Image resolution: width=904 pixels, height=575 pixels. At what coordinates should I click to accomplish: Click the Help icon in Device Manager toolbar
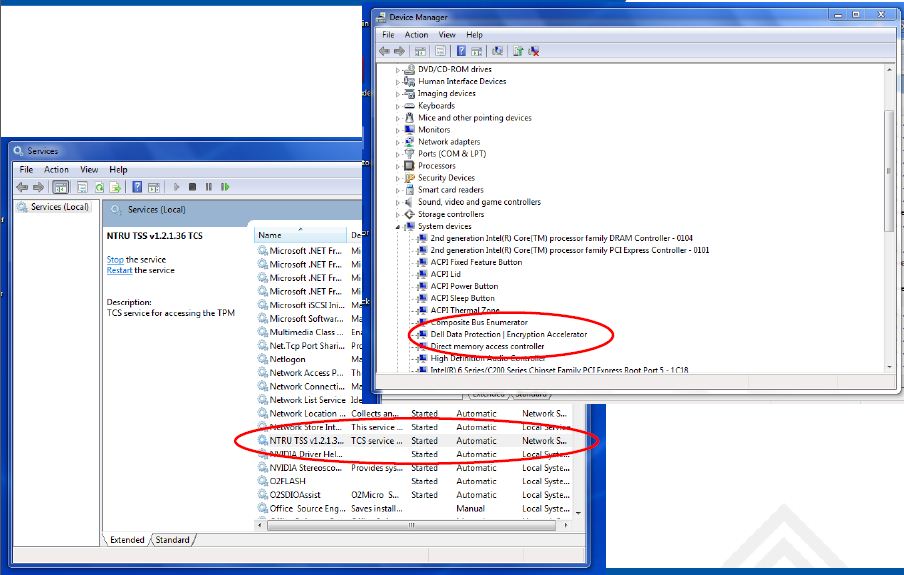click(x=461, y=51)
